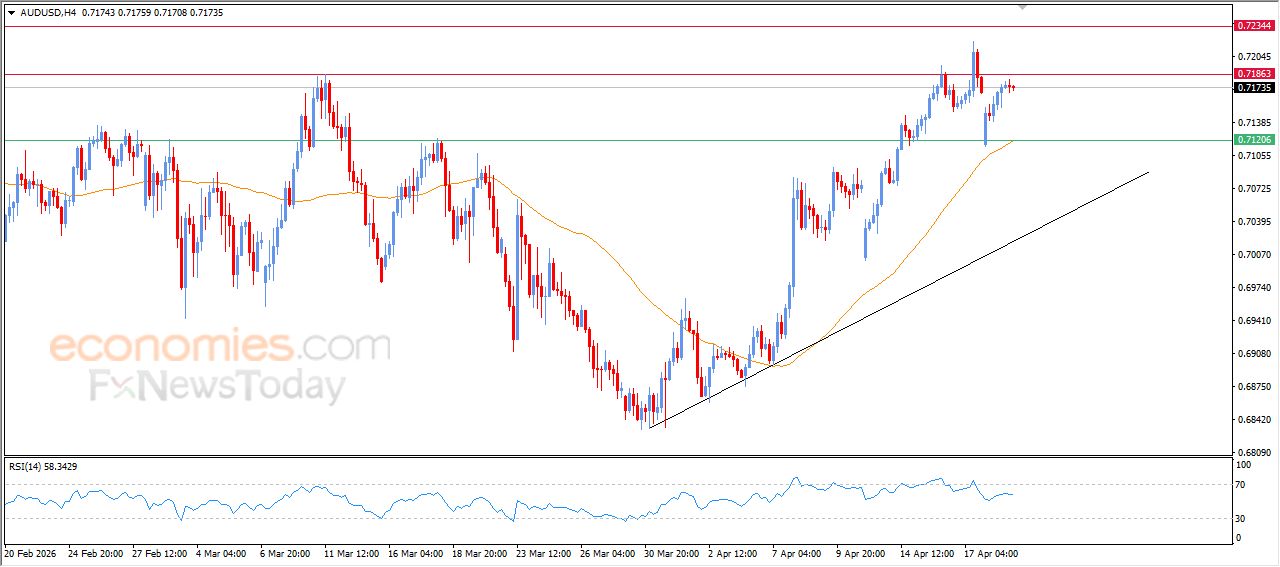Select the red 0.72344 price label
Screen dimensions: 1280x567
point(1253,25)
